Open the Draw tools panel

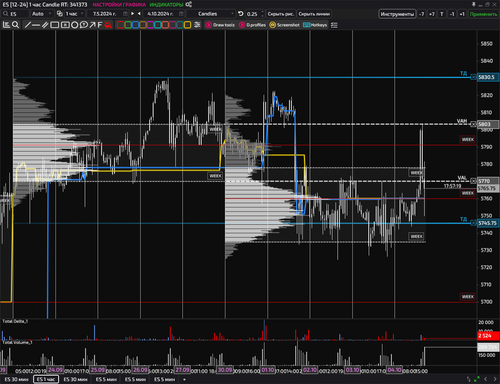point(220,25)
